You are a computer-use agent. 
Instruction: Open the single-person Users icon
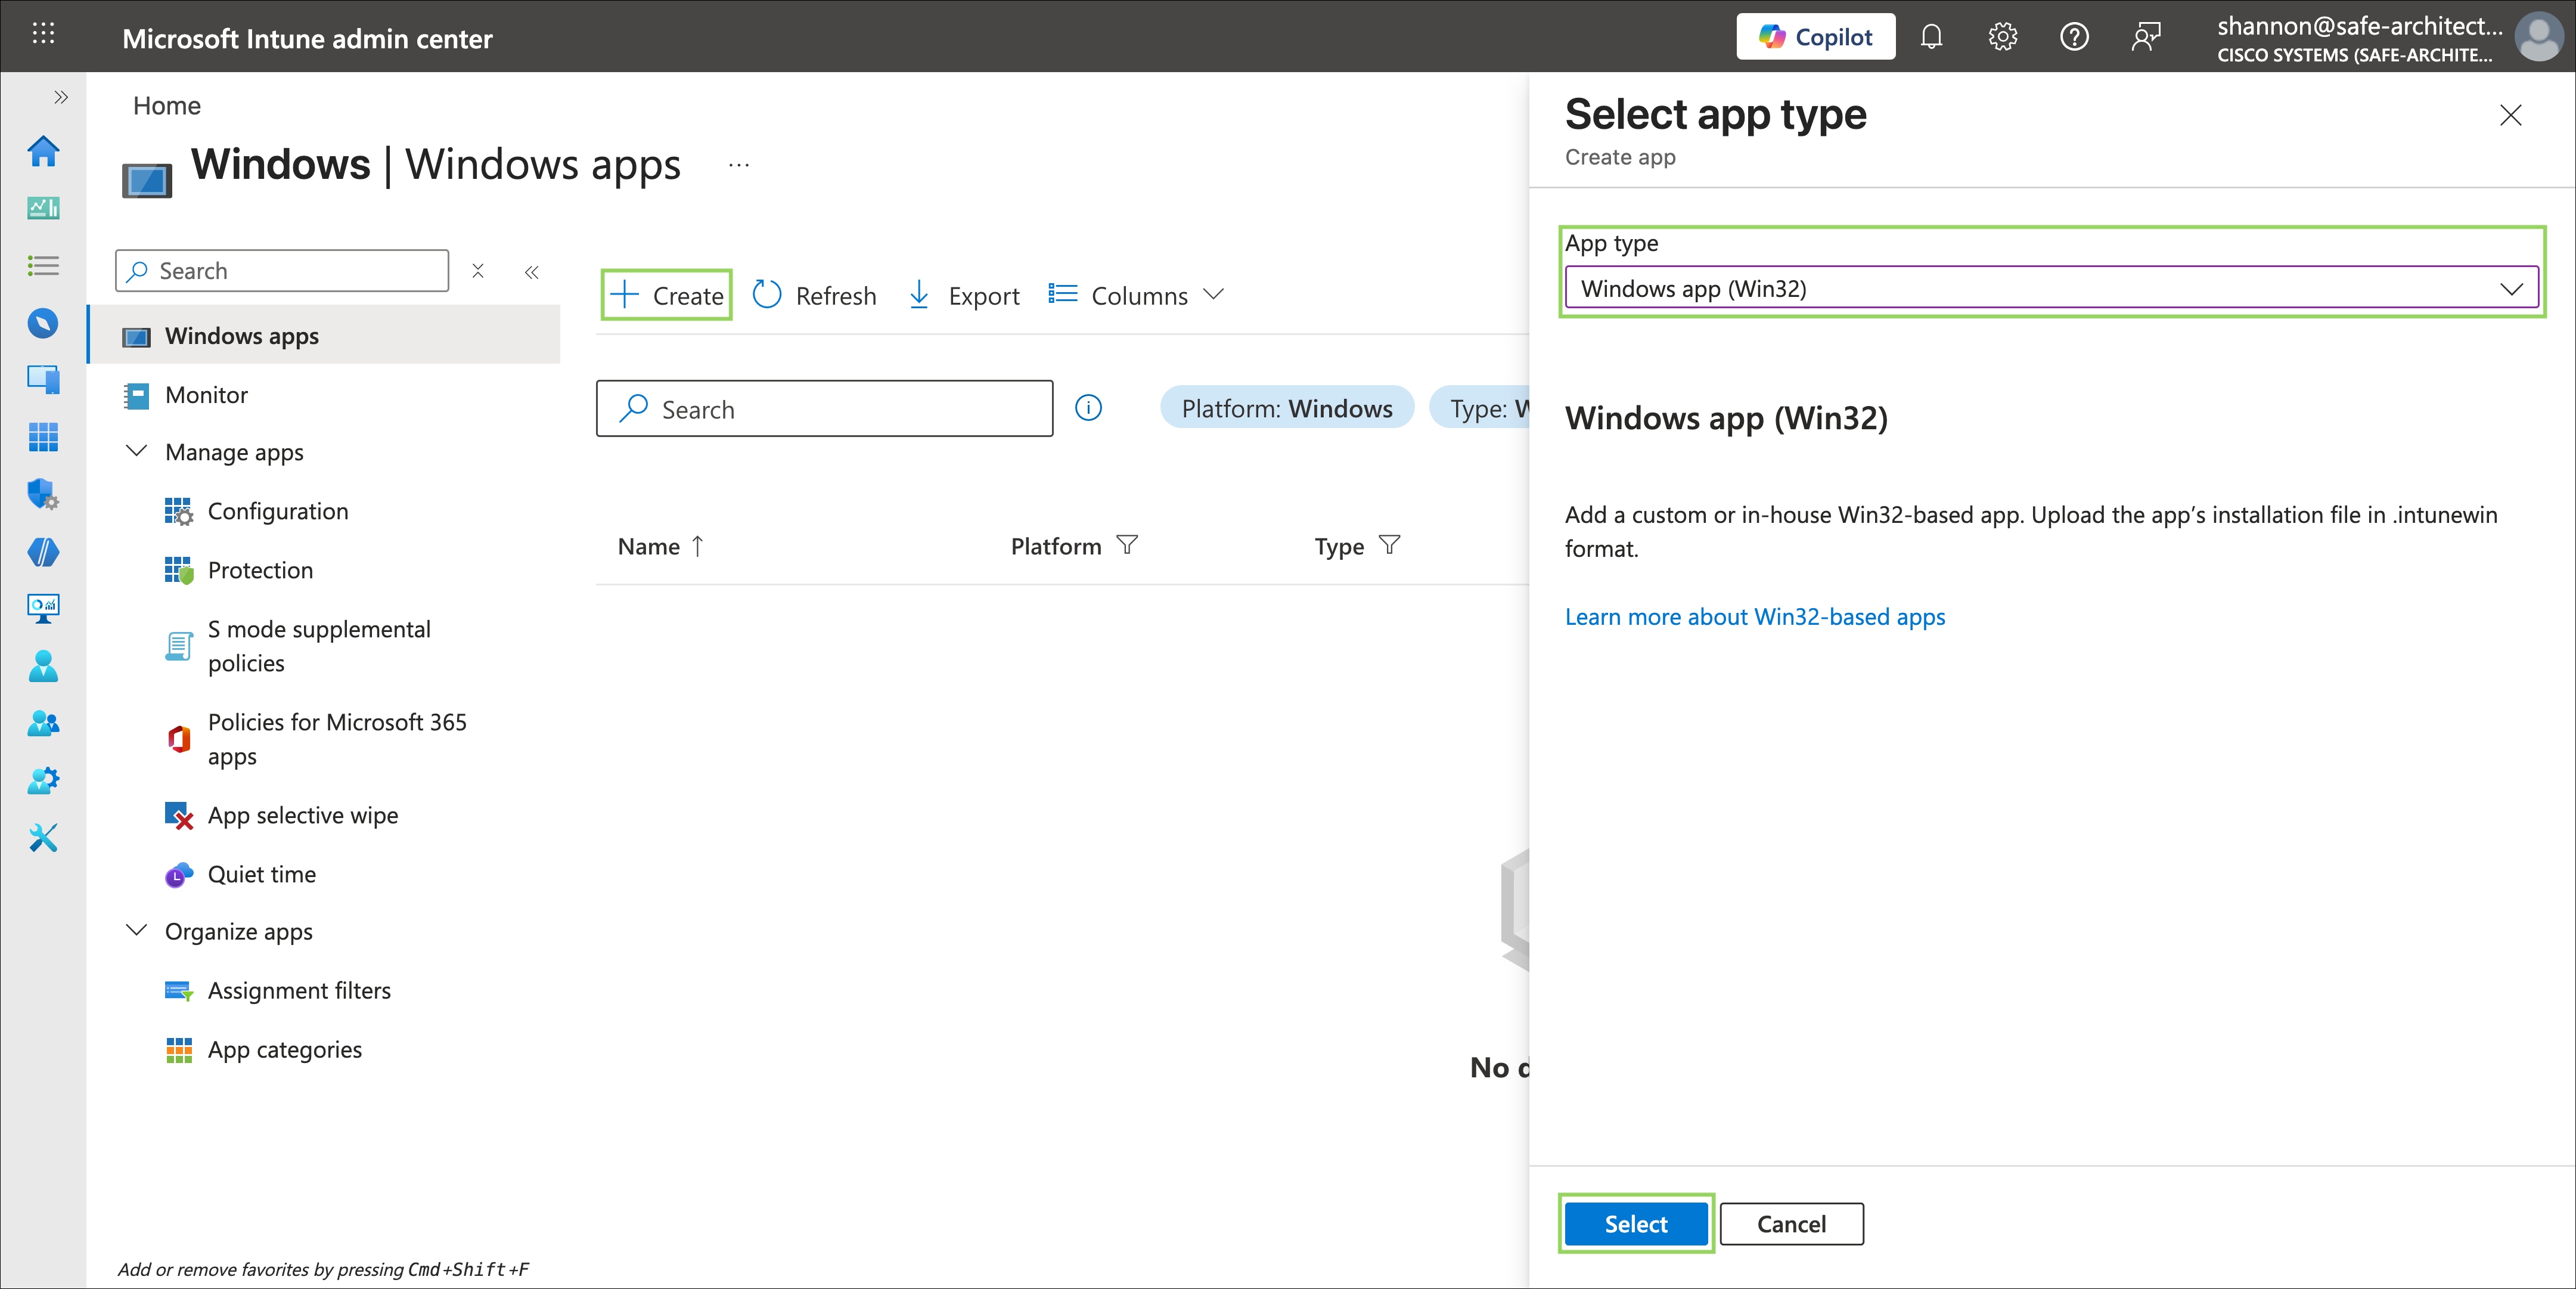coord(43,666)
